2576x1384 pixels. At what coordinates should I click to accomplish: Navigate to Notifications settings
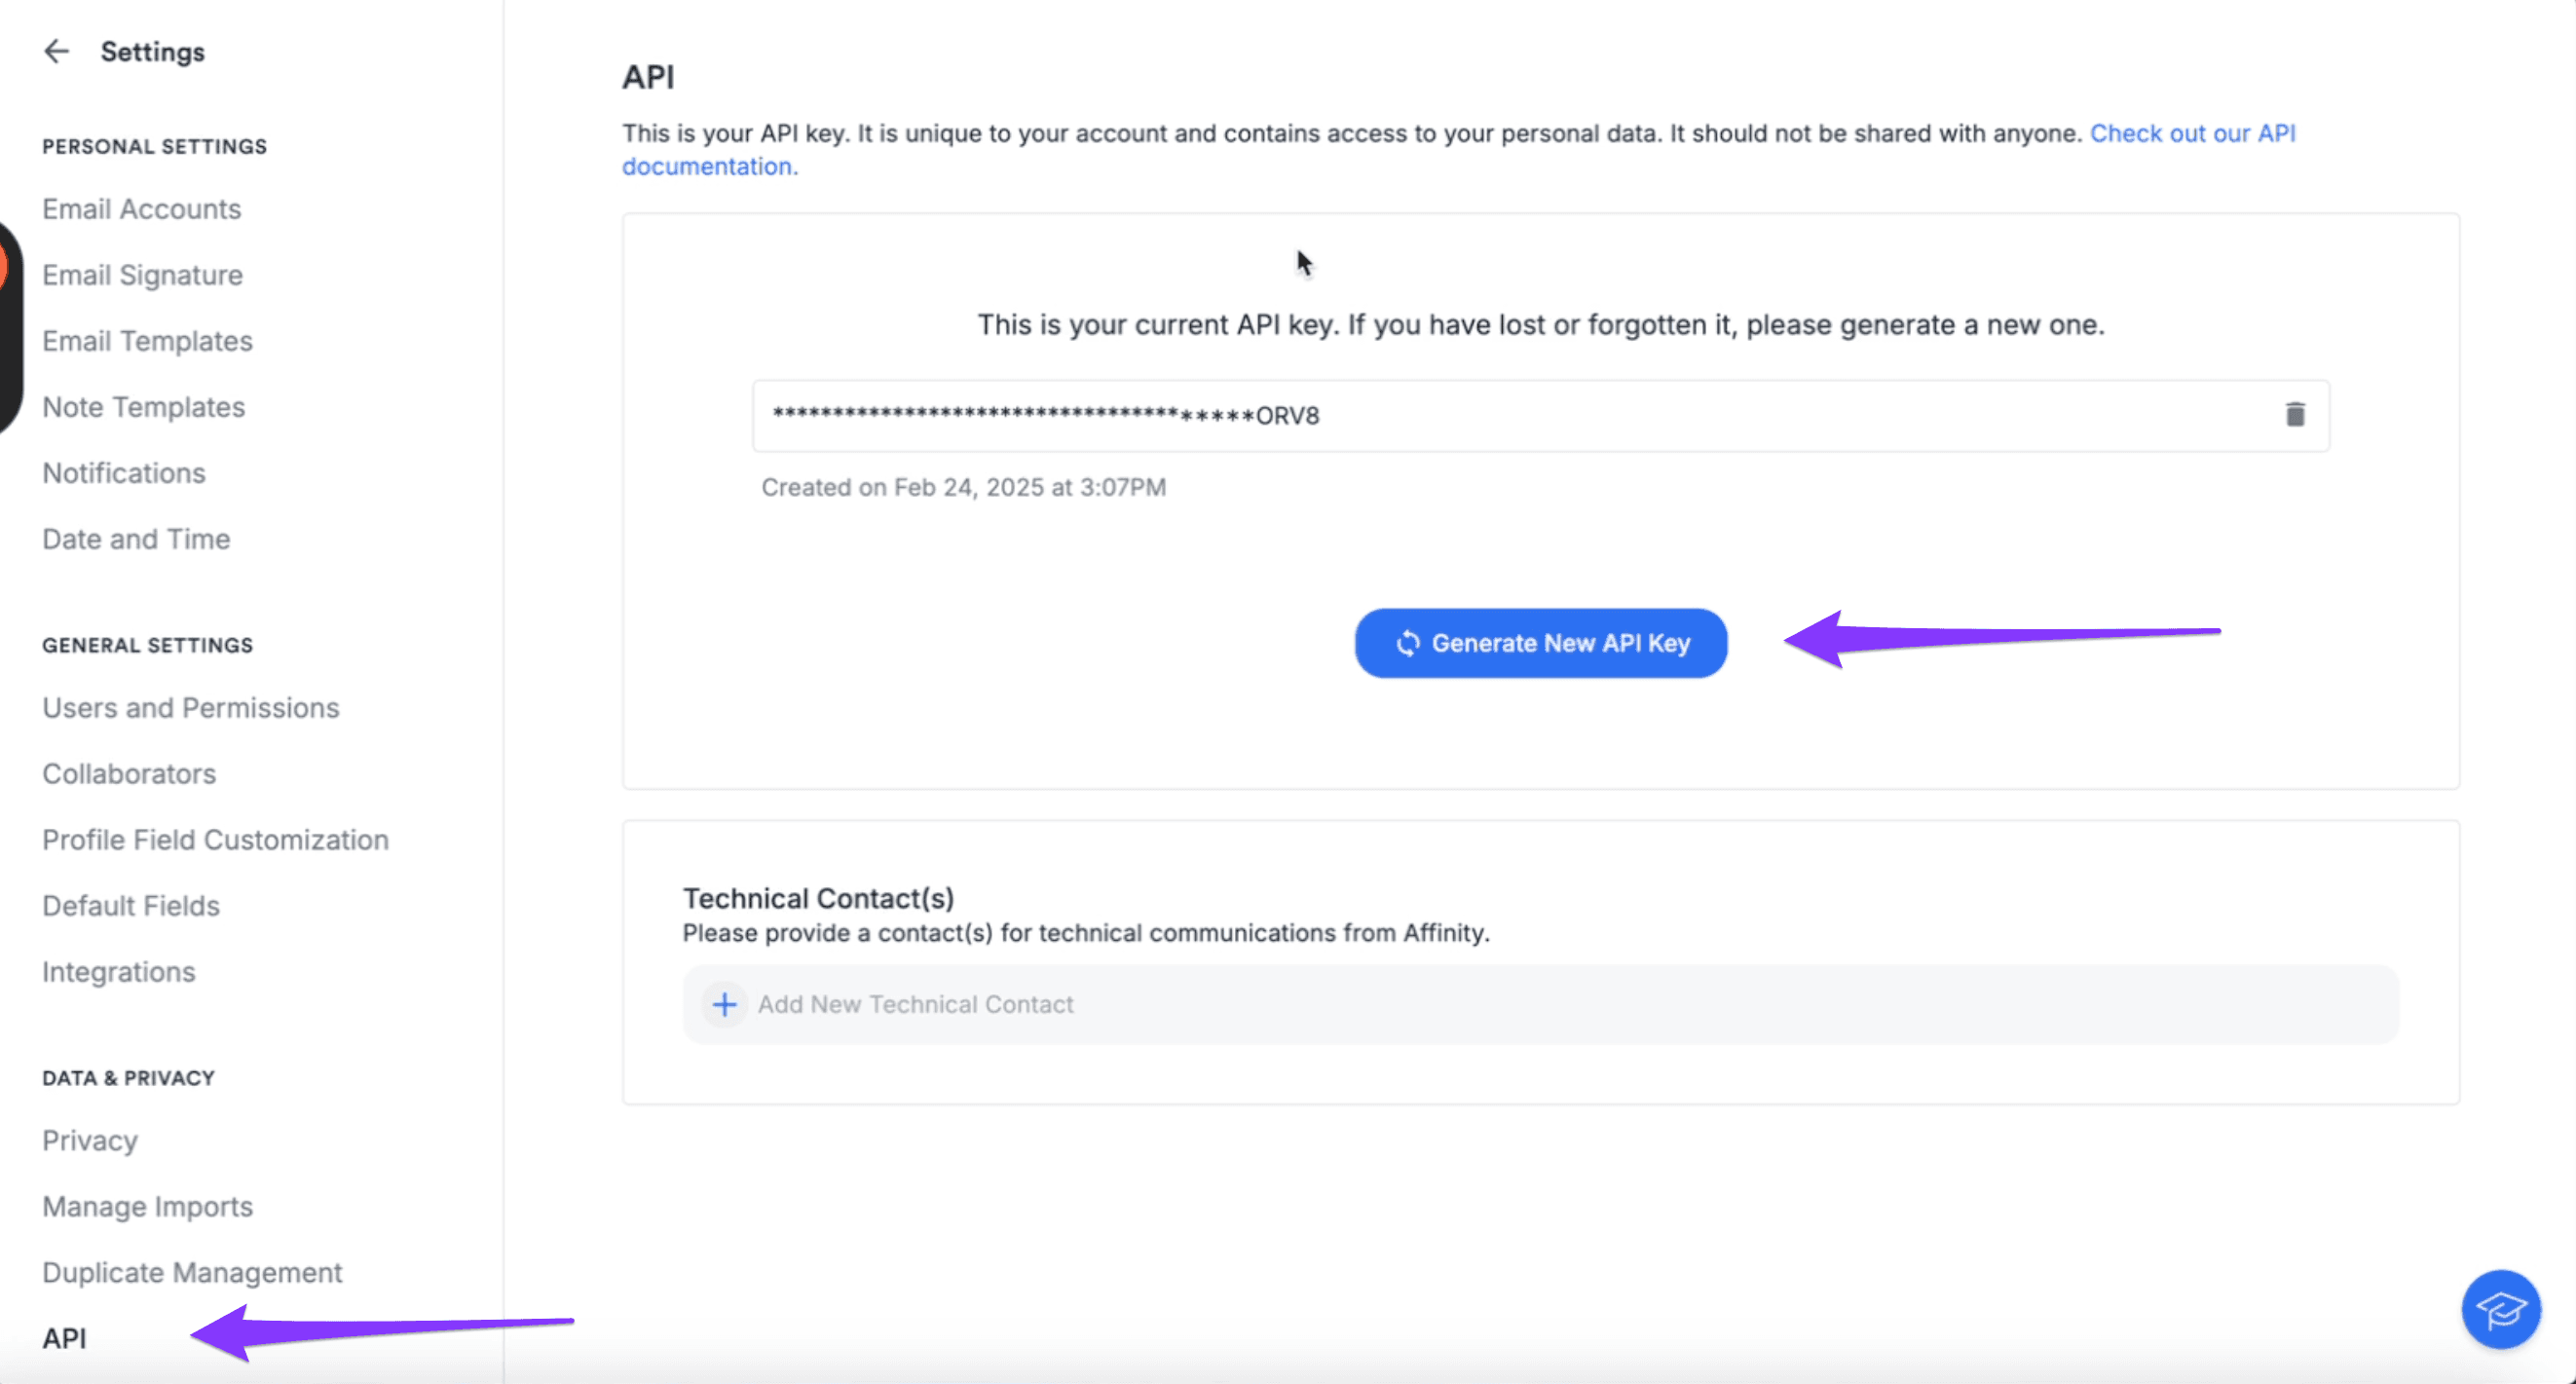[x=124, y=473]
